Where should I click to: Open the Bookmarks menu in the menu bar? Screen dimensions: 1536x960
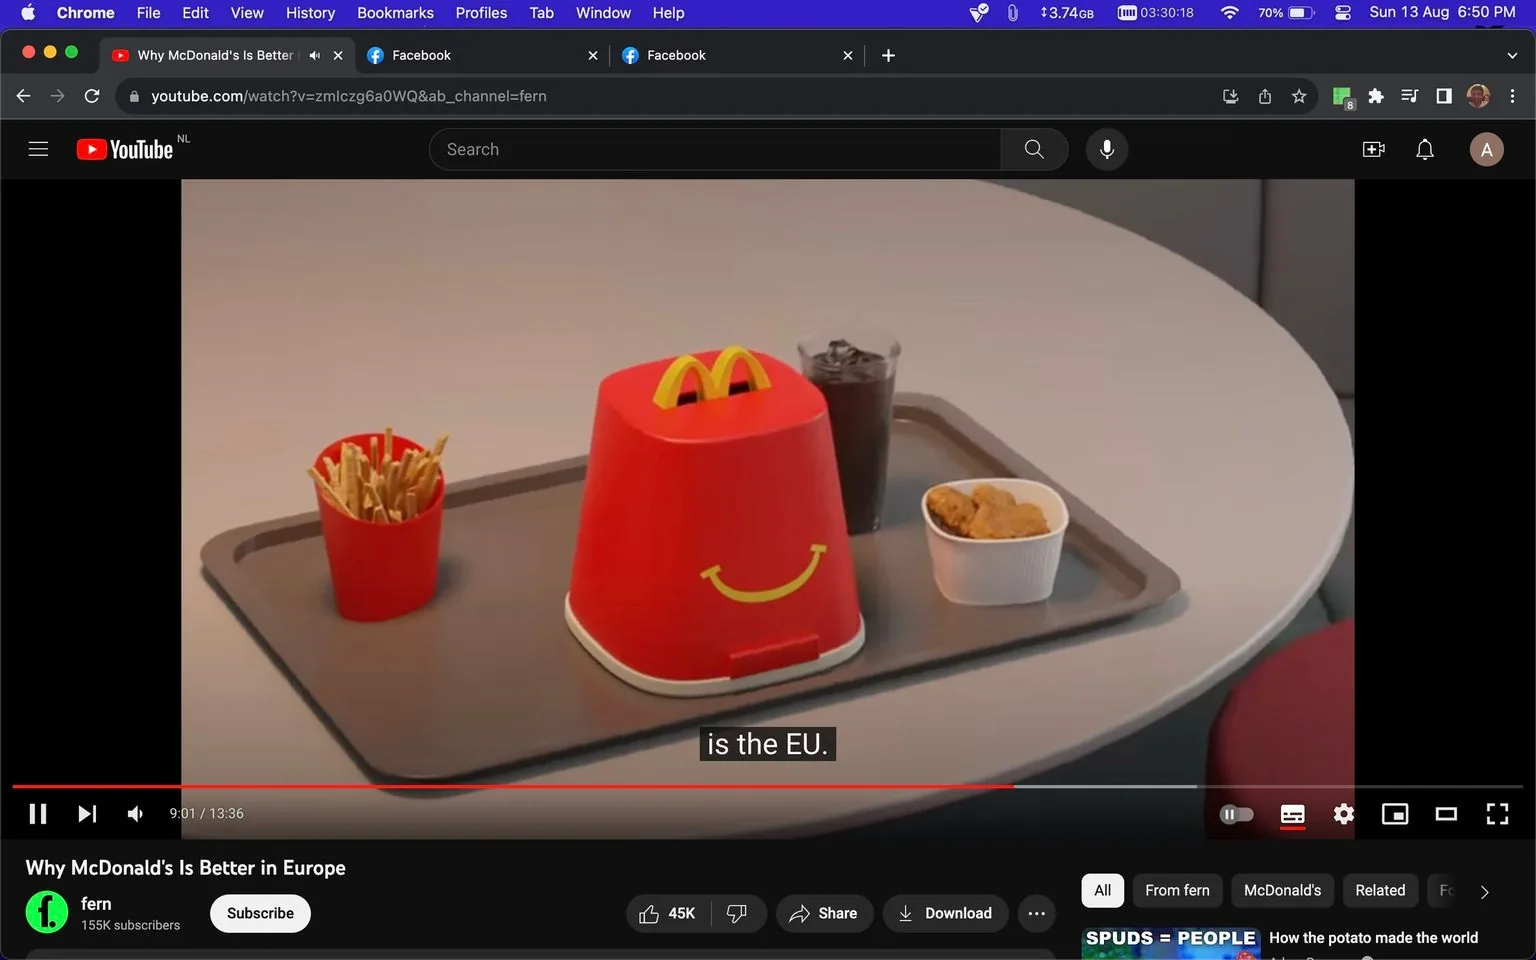point(394,13)
